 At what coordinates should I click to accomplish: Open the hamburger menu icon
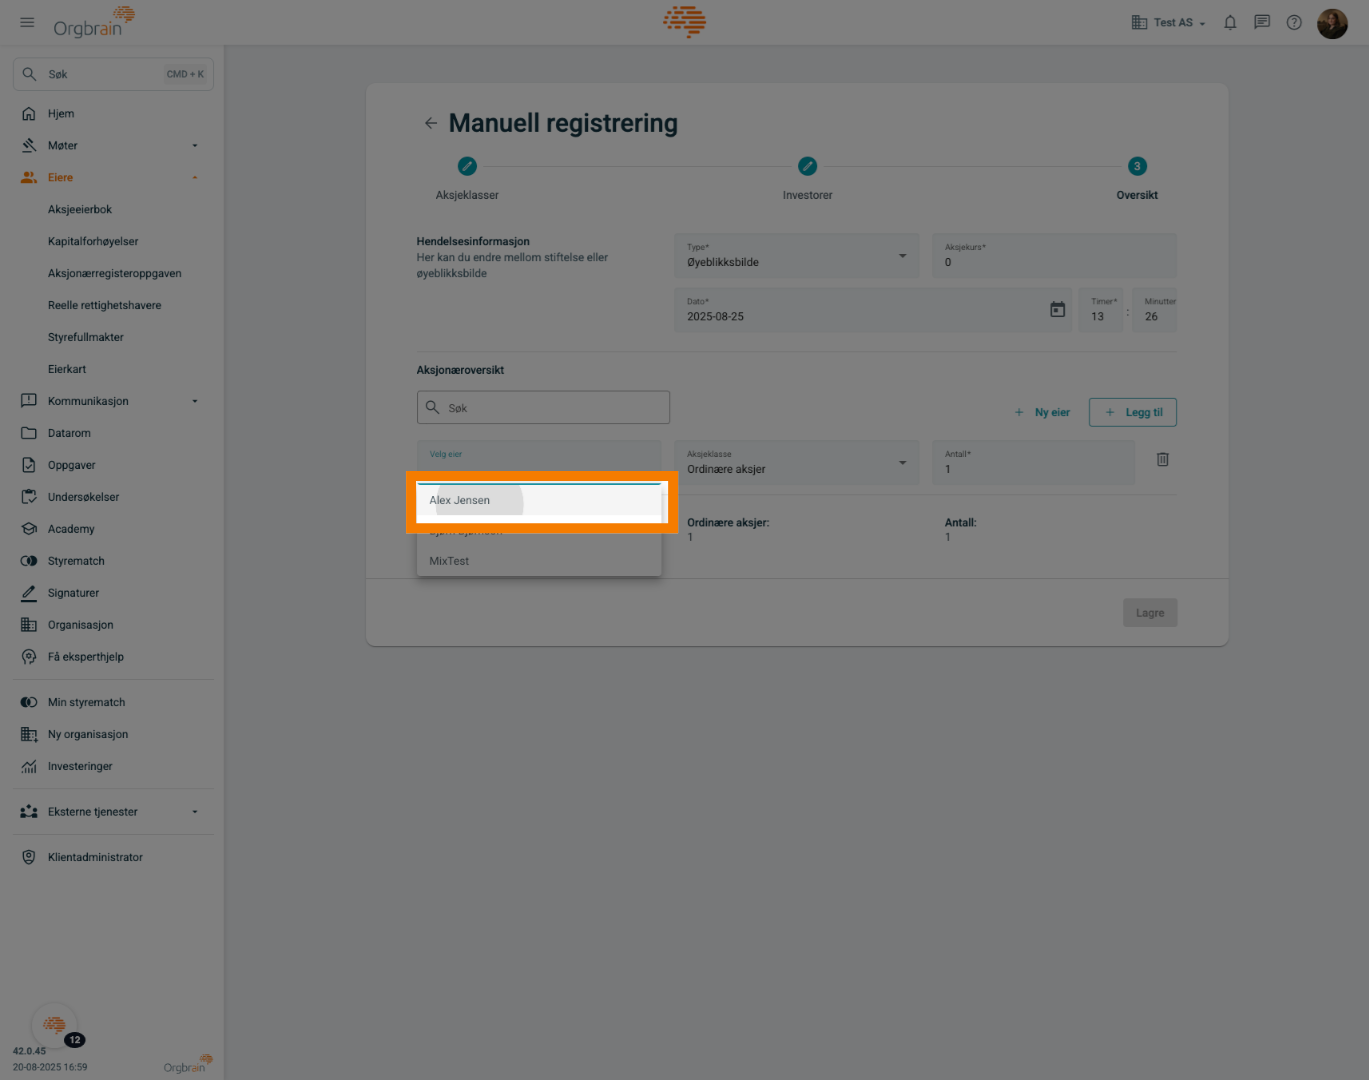pos(27,22)
